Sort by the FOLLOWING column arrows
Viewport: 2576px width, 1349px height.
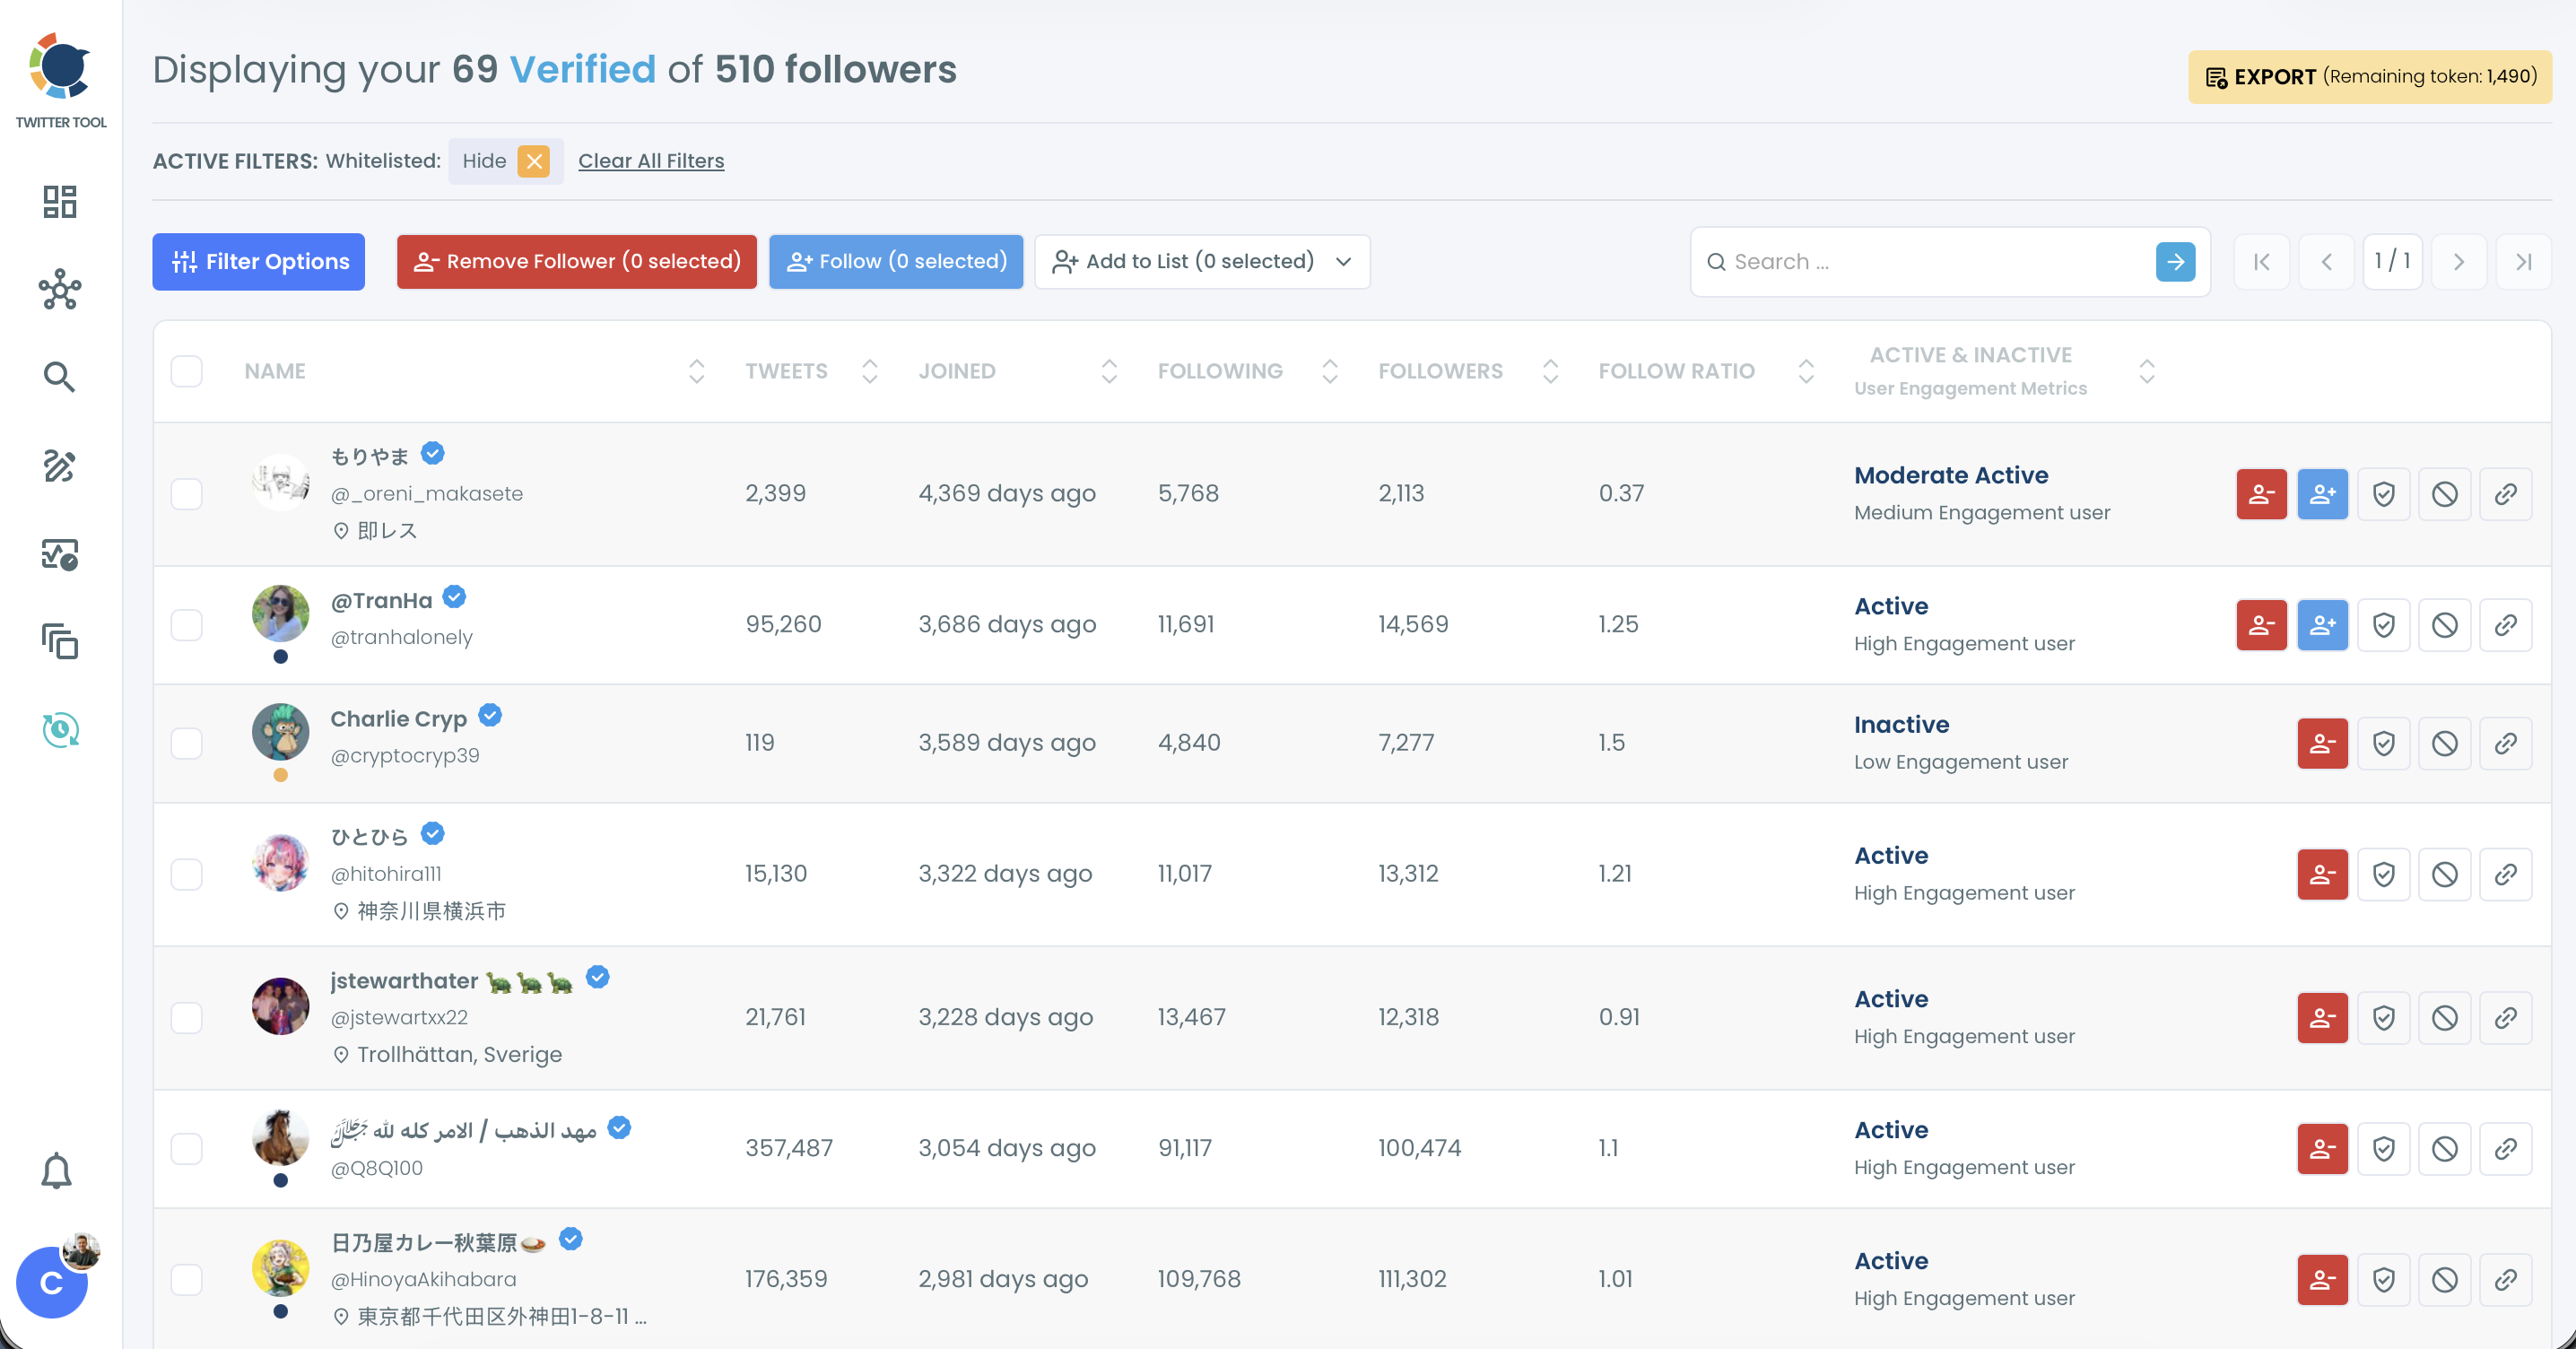[x=1329, y=371]
